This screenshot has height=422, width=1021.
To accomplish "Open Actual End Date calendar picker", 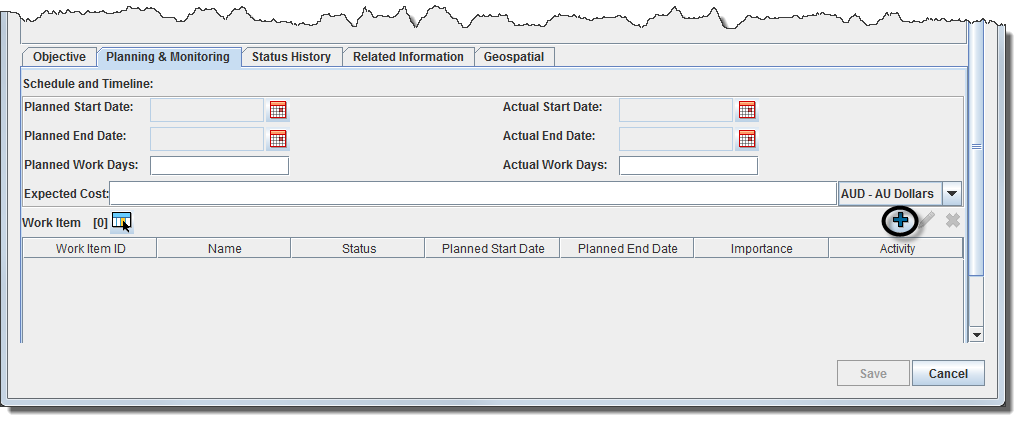I will click(x=747, y=138).
